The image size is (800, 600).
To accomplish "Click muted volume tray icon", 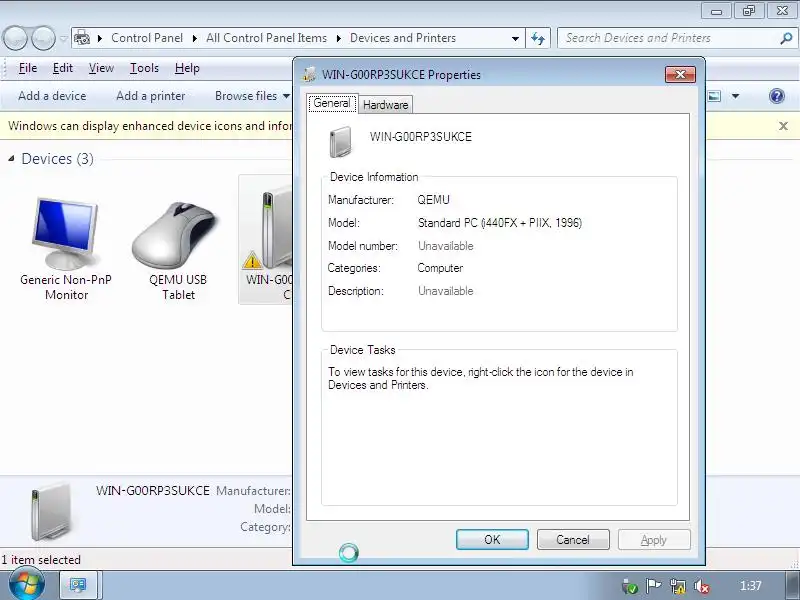I will coord(702,586).
